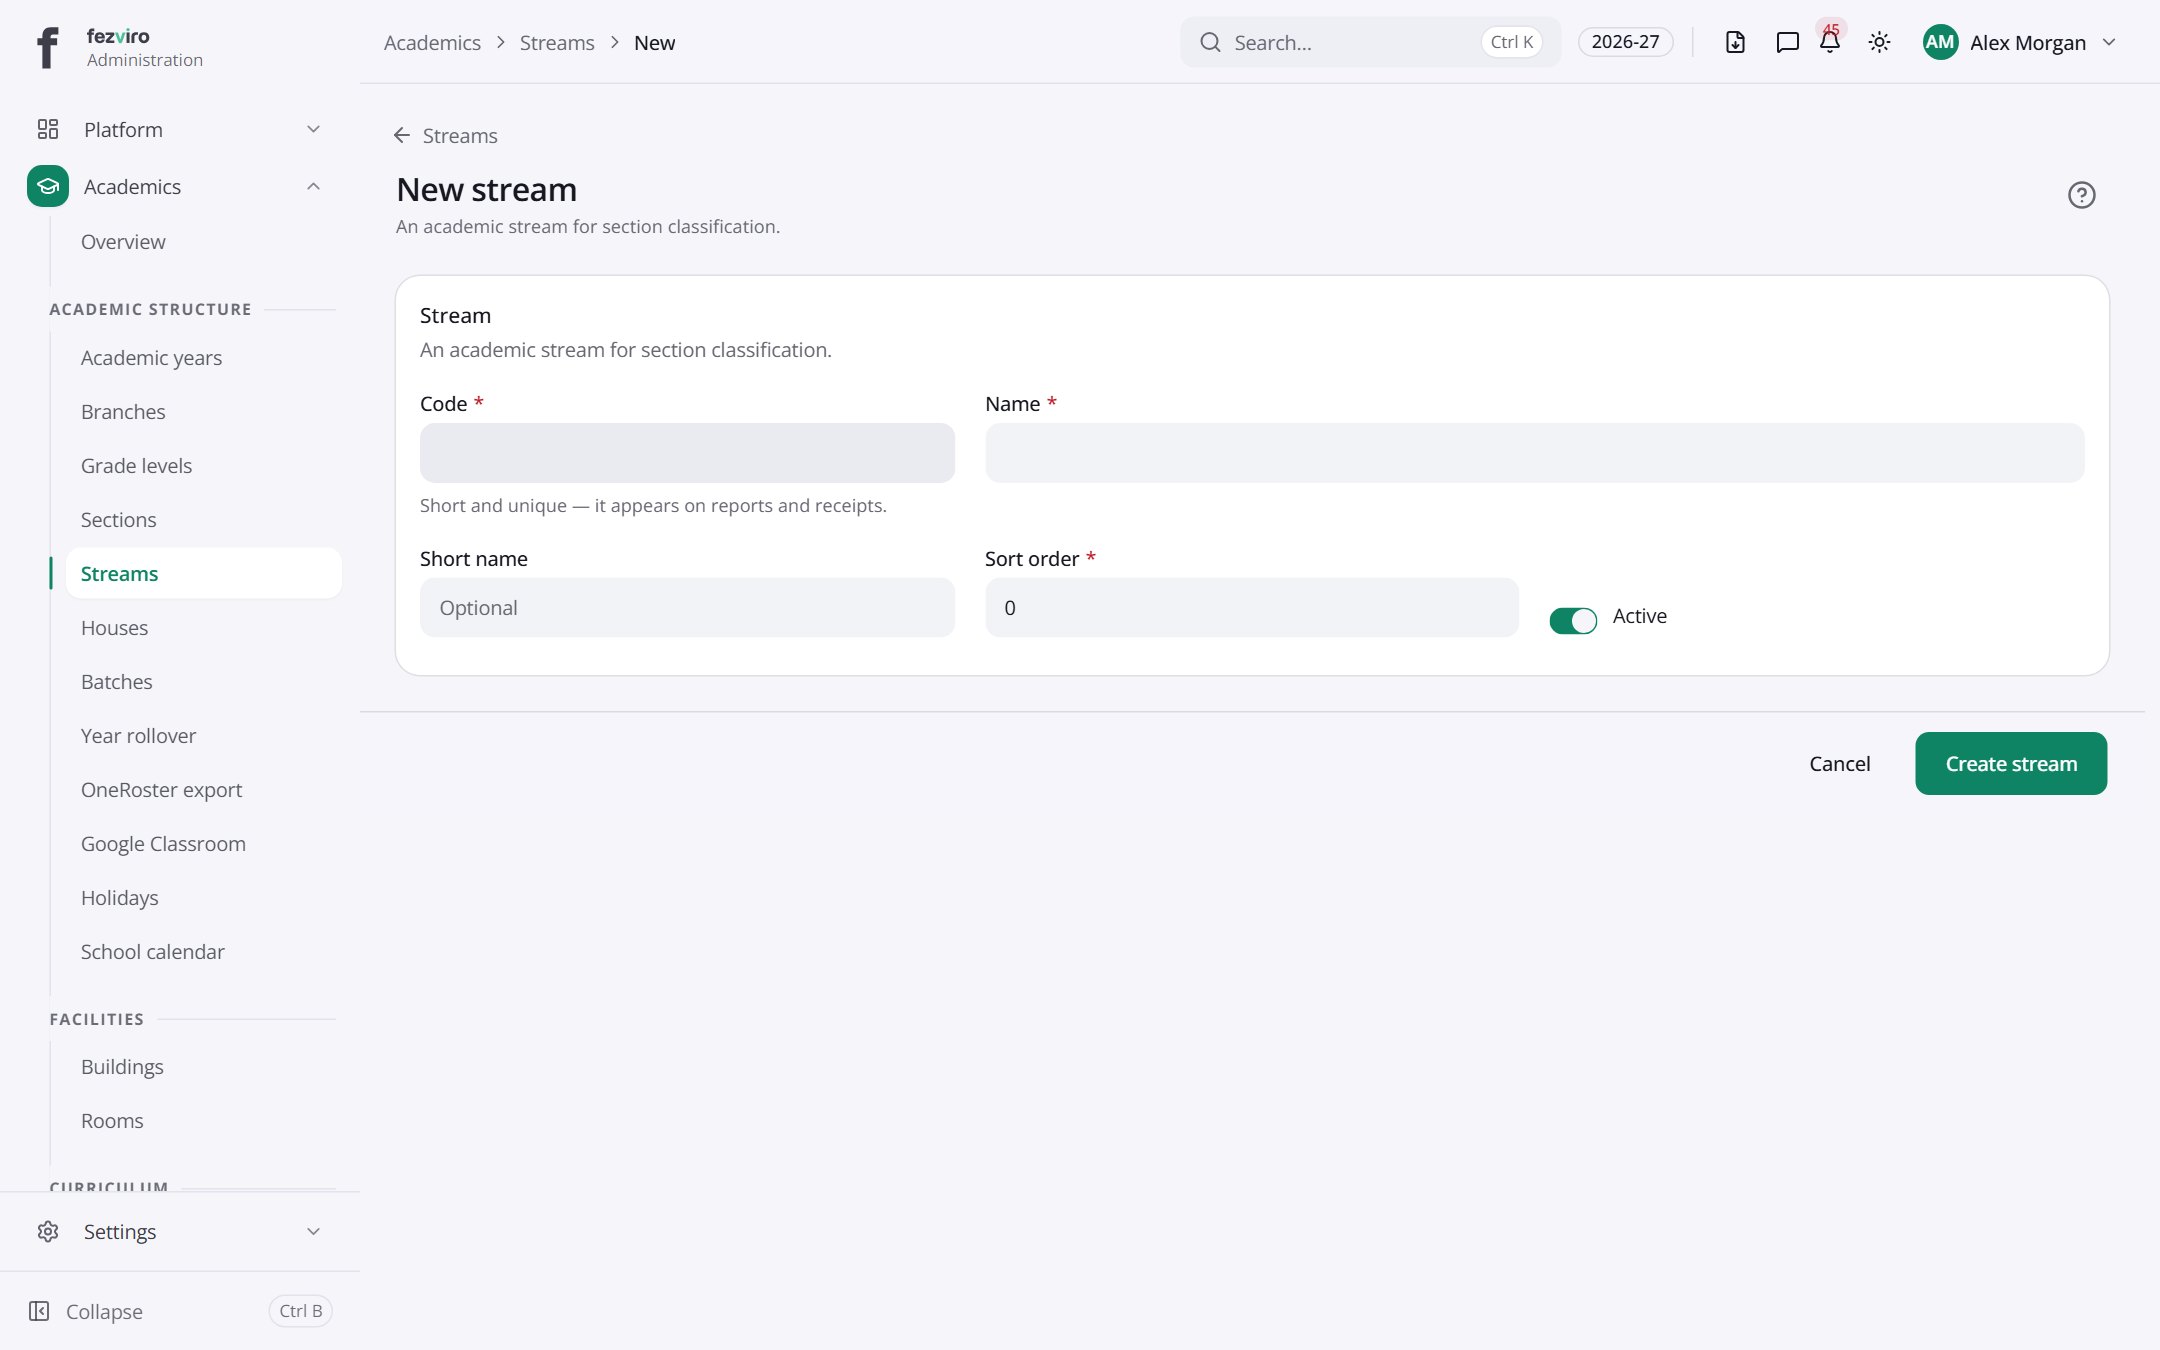Click the Cancel button

point(1839,763)
